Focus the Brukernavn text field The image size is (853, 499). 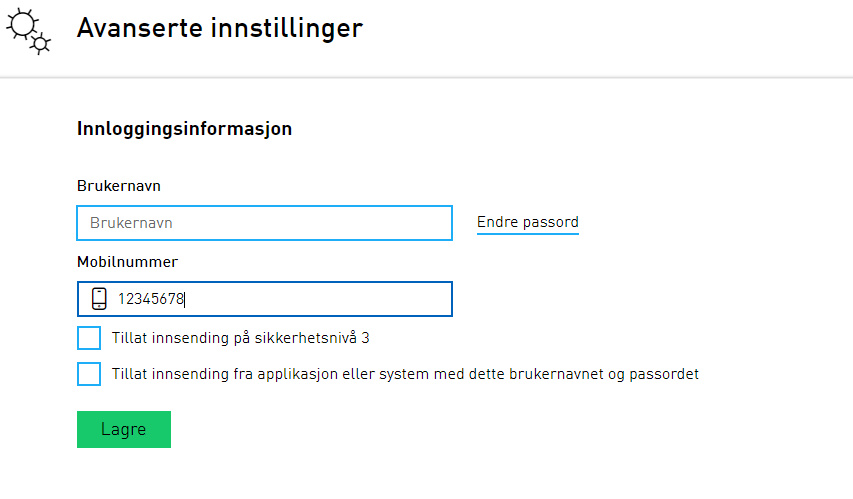click(264, 223)
